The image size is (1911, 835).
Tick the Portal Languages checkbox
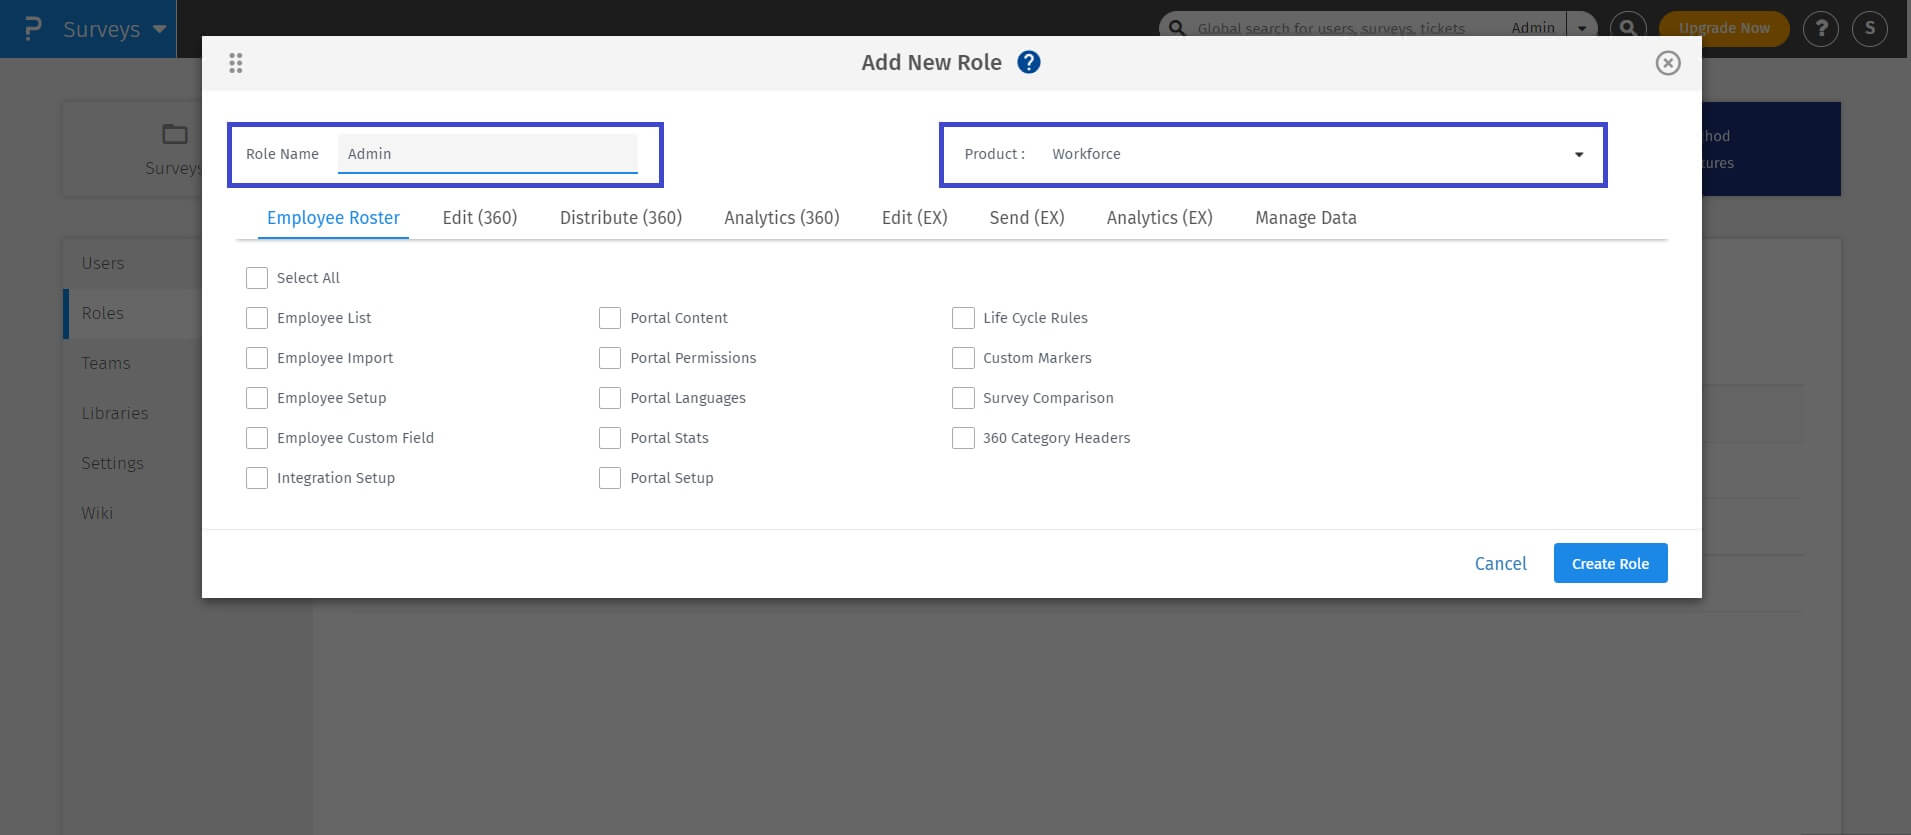tap(610, 398)
